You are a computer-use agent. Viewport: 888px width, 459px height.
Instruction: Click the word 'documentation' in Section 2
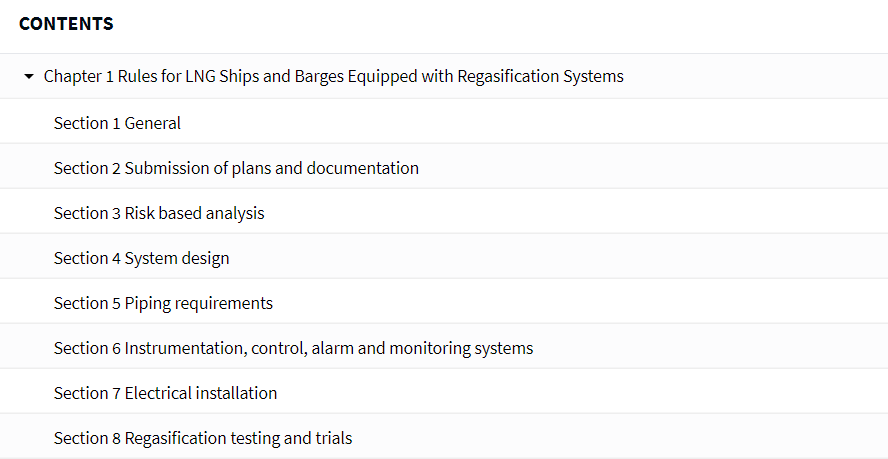362,168
